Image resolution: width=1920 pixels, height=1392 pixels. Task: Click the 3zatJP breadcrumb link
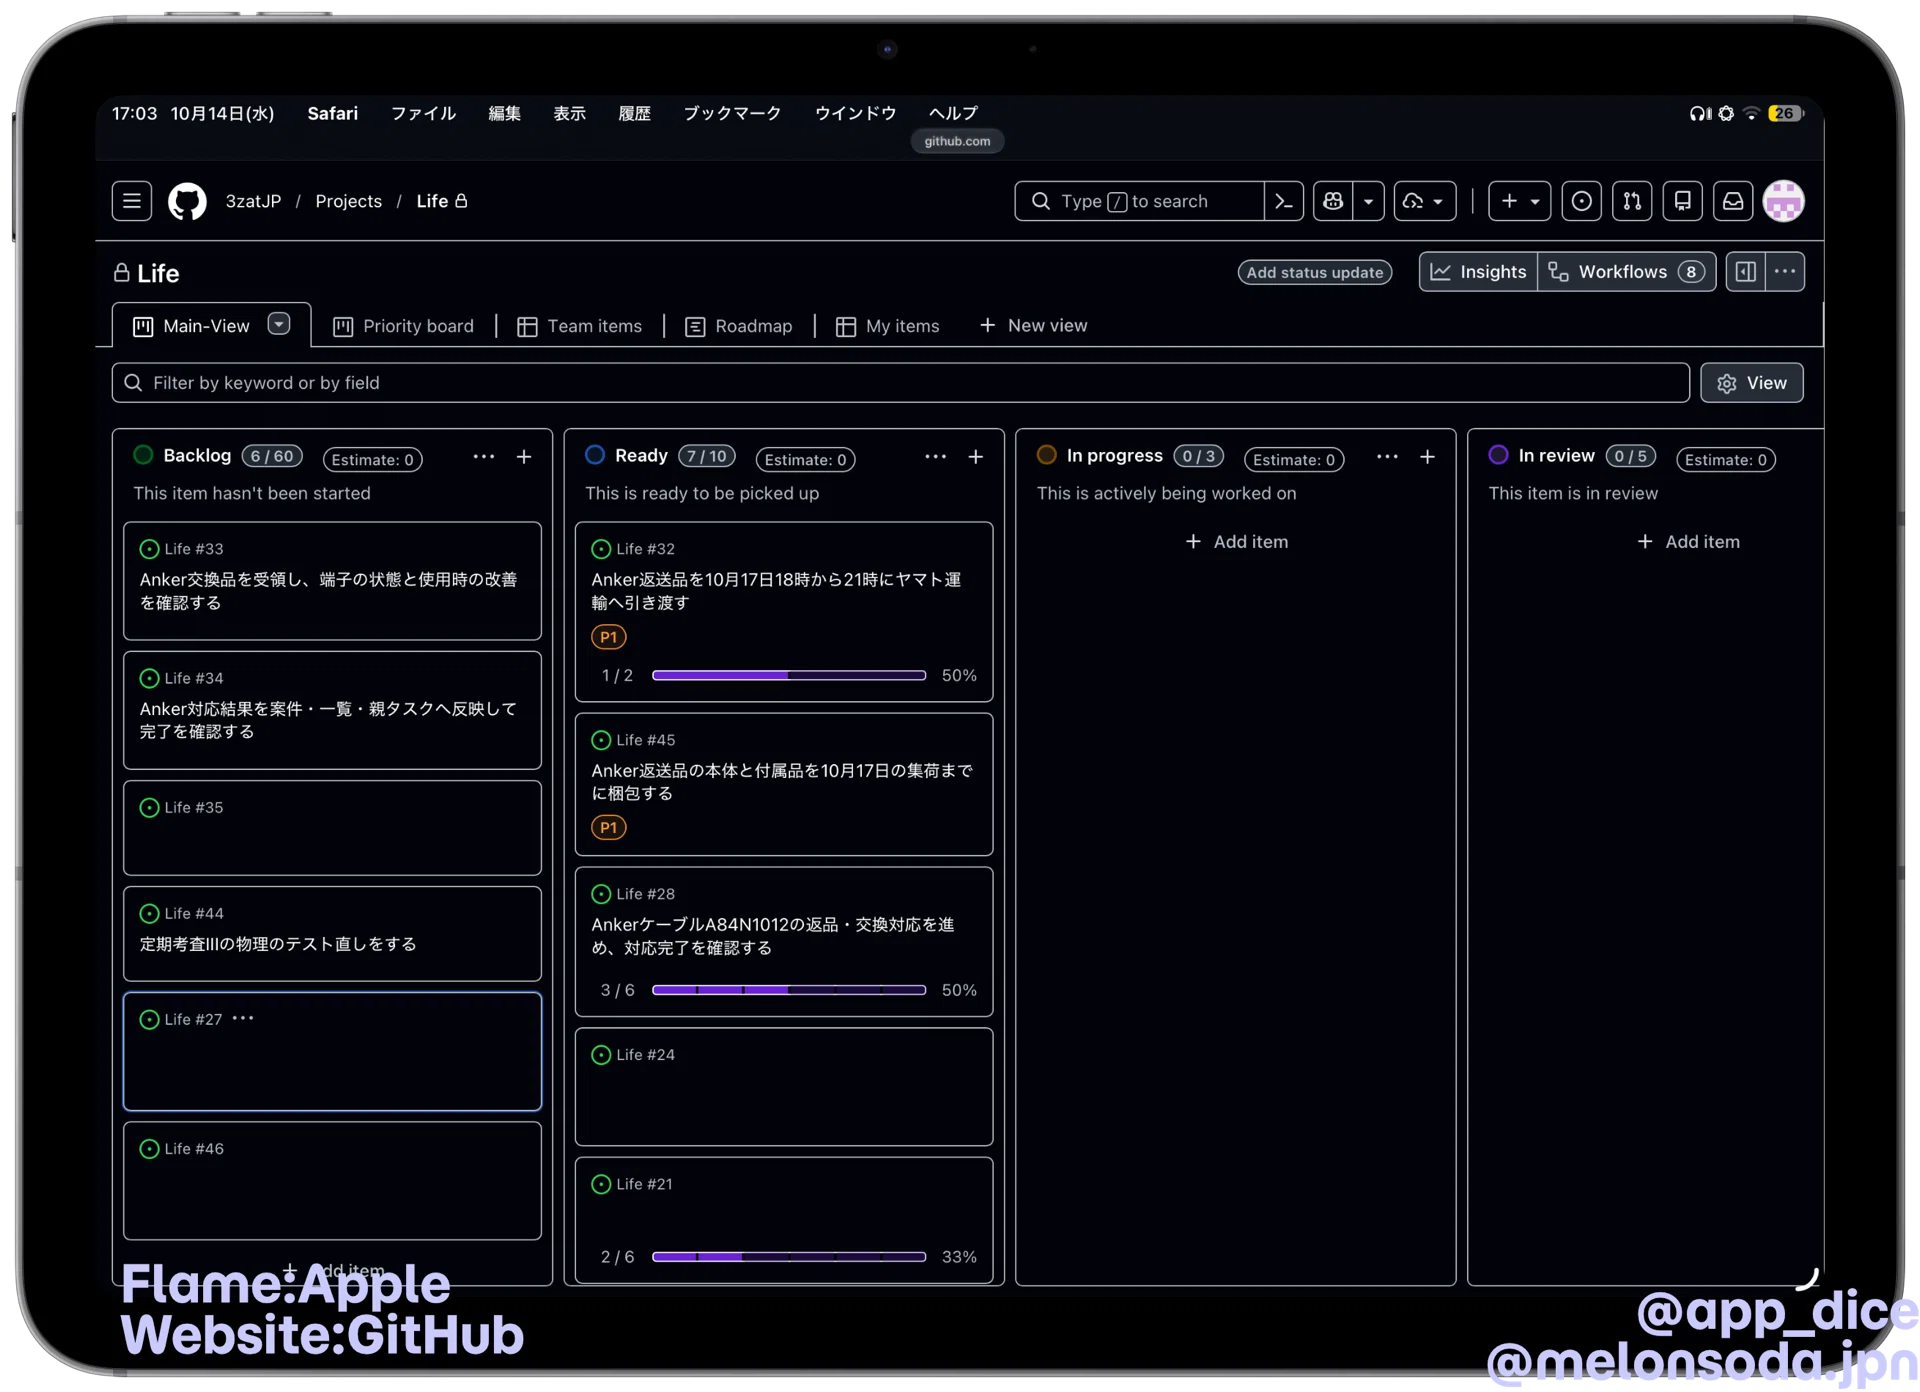point(253,201)
